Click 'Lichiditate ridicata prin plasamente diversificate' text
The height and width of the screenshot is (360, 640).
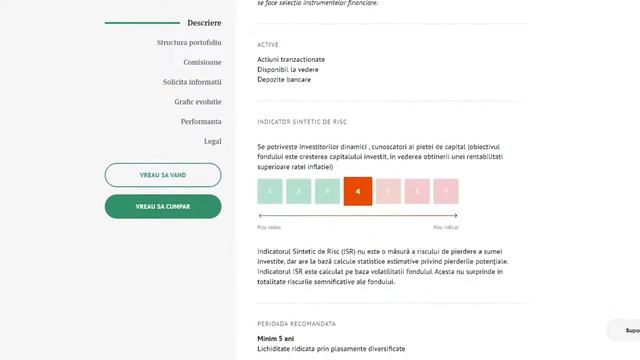click(x=331, y=349)
